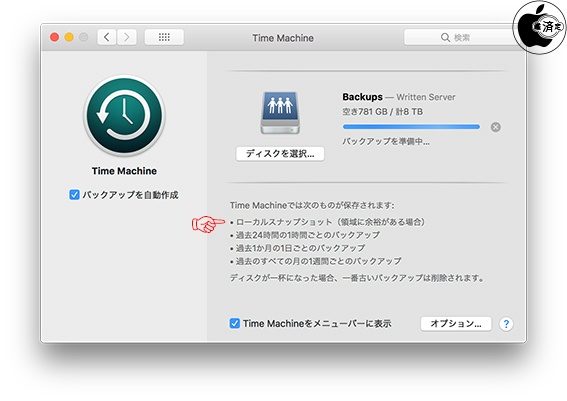The height and width of the screenshot is (401, 567).
Task: Click the Written Server text
Action: (x=426, y=97)
